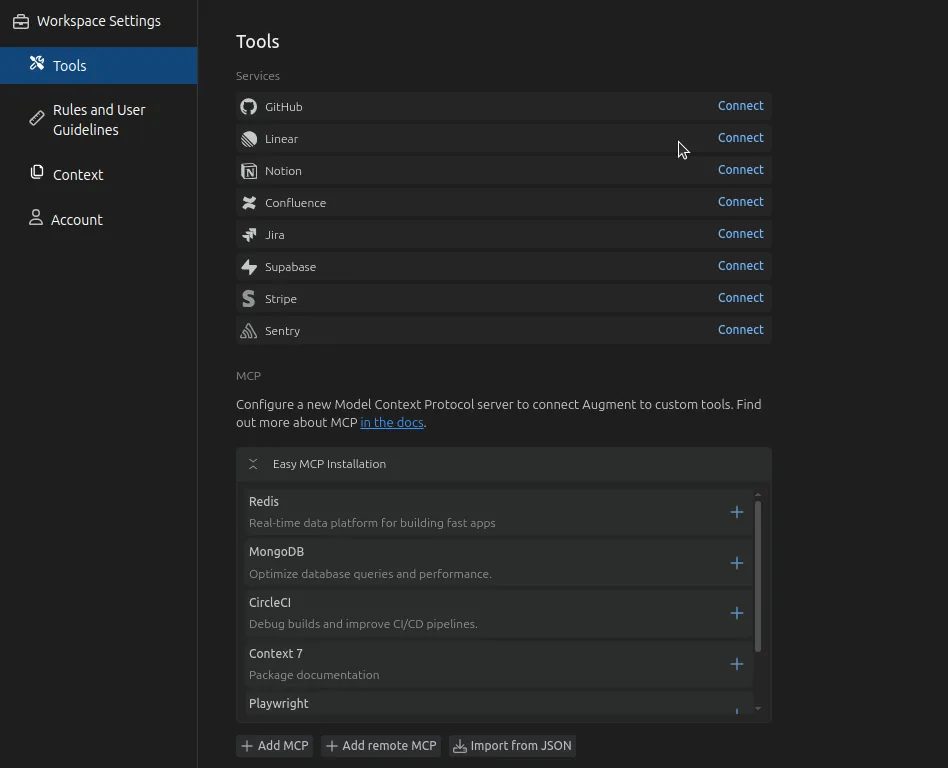Click the GitHub logo icon

[248, 107]
